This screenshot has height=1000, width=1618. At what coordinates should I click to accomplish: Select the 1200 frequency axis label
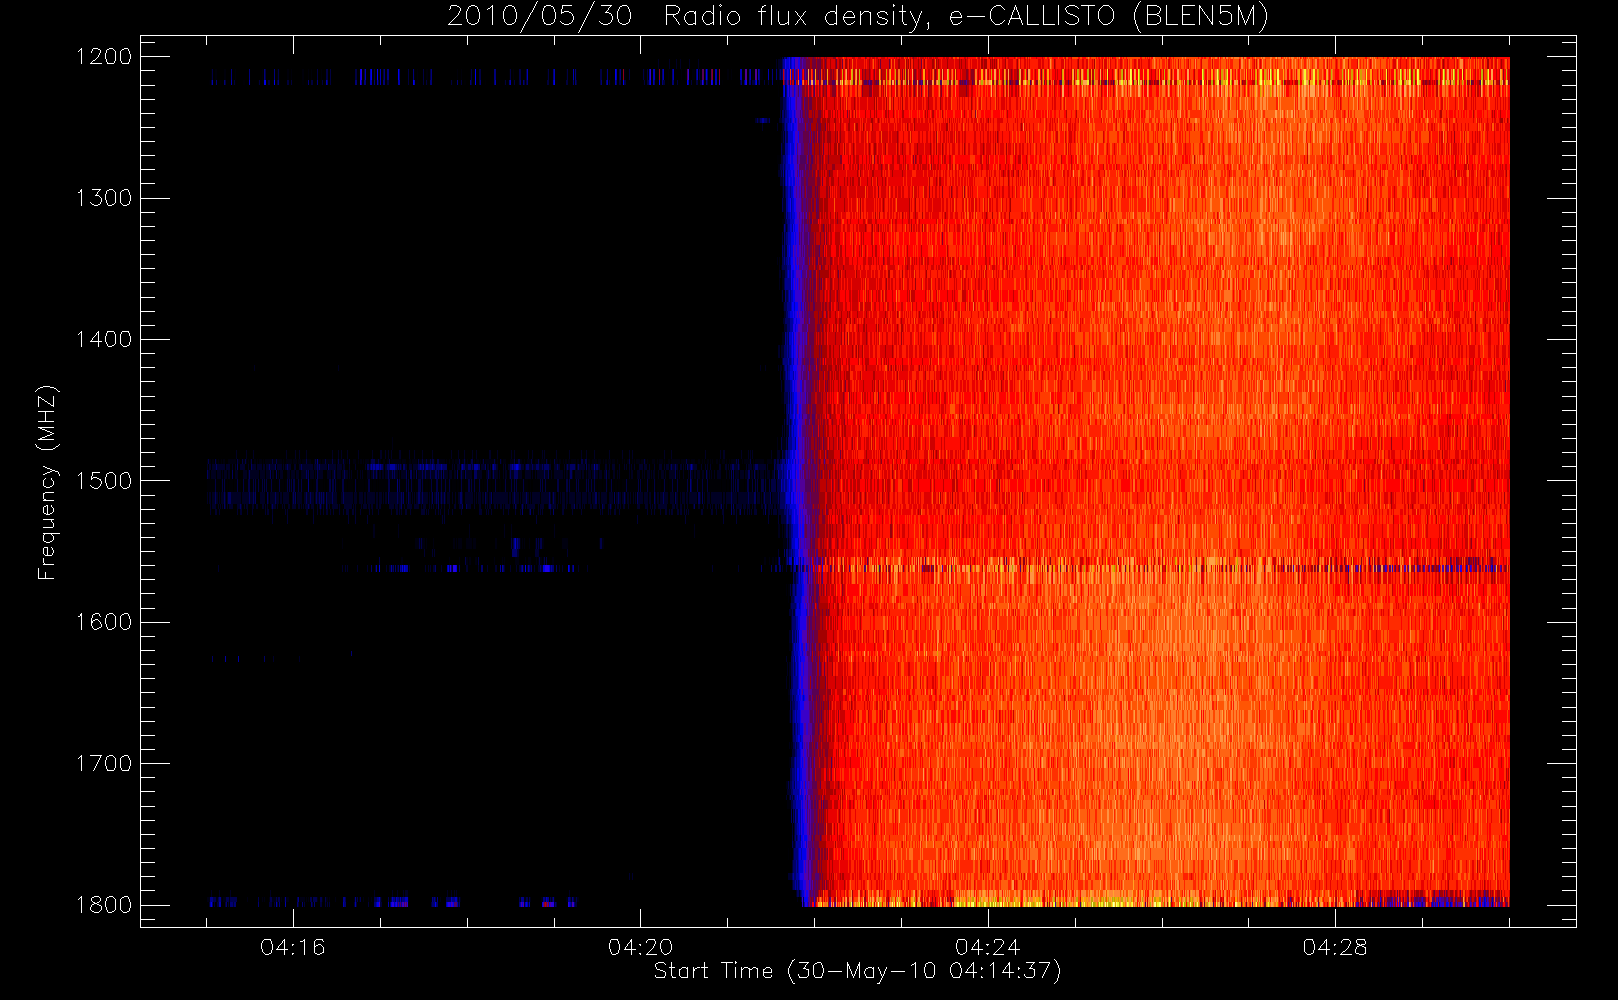click(104, 57)
